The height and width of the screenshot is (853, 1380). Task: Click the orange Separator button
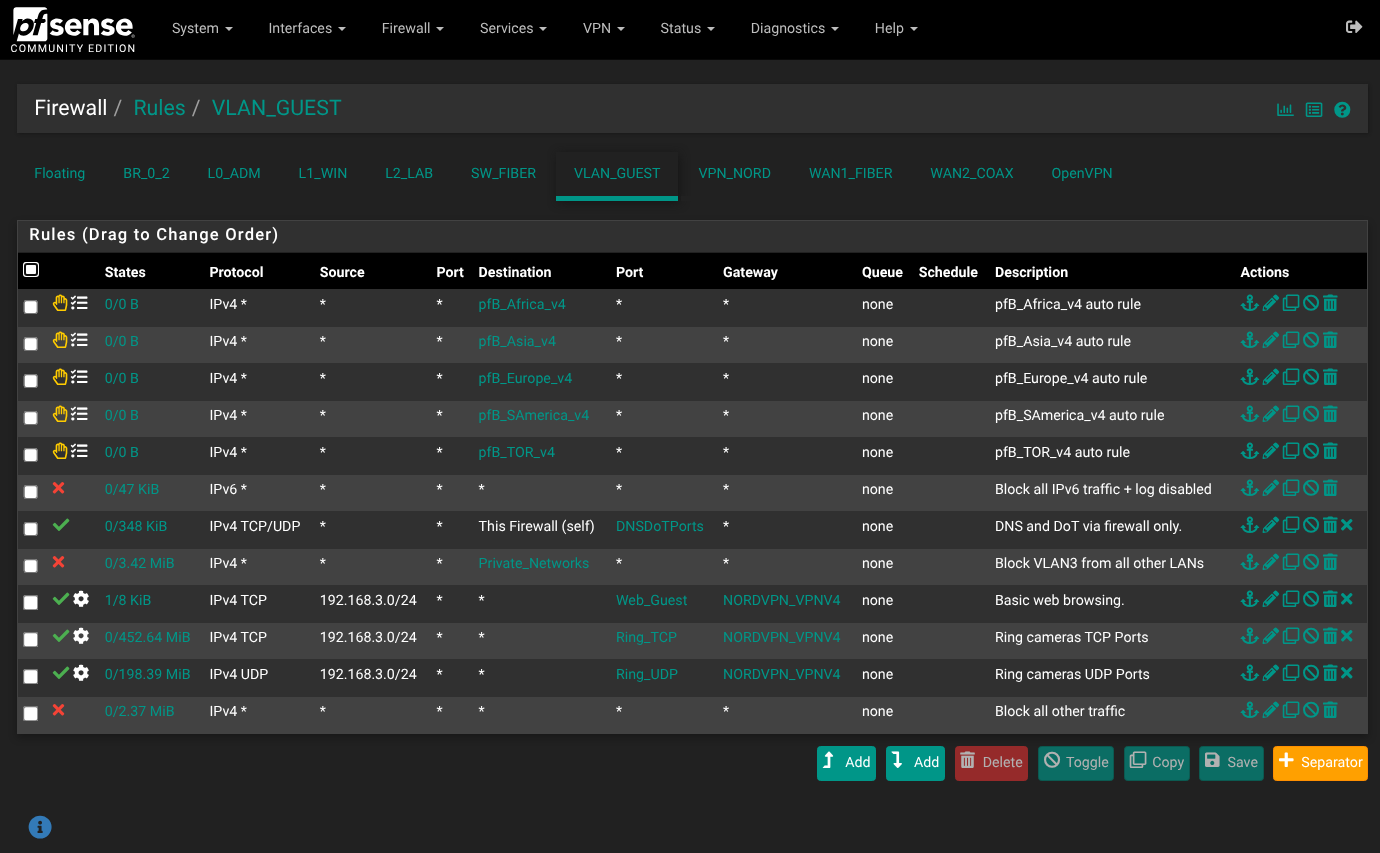tap(1320, 762)
